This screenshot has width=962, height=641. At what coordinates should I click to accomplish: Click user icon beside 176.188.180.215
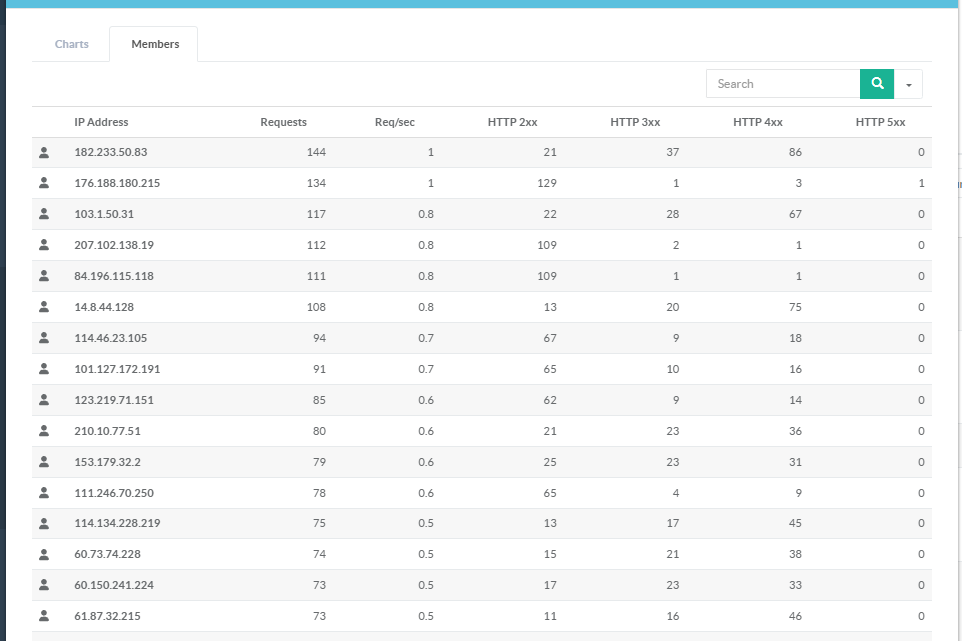(44, 184)
